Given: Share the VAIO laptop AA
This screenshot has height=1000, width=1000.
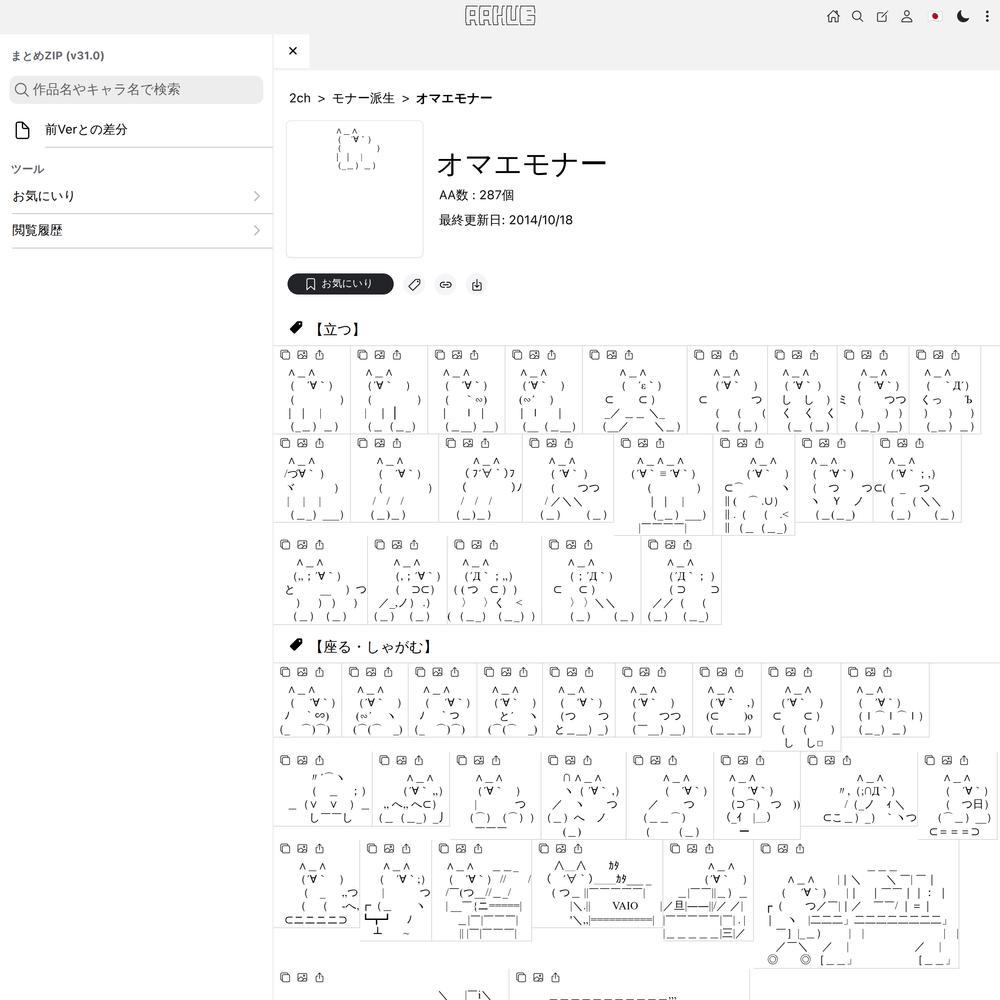Looking at the screenshot, I should point(578,849).
